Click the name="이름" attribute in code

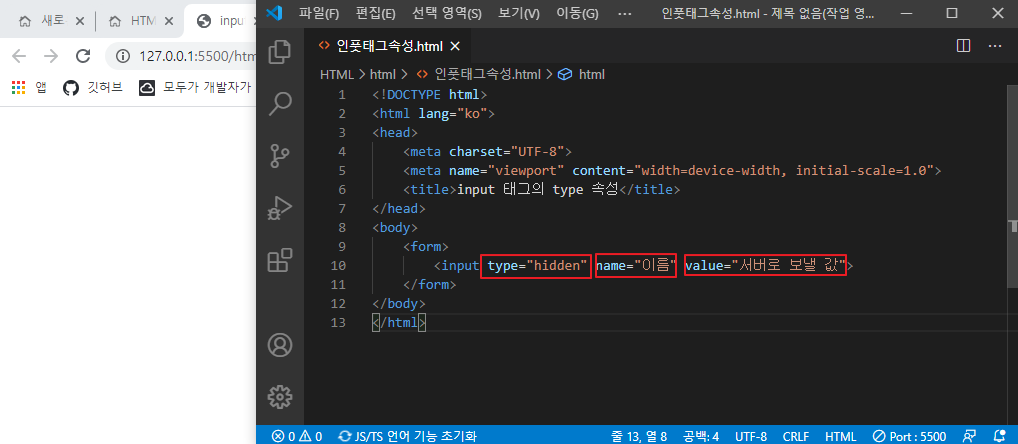pyautogui.click(x=636, y=265)
